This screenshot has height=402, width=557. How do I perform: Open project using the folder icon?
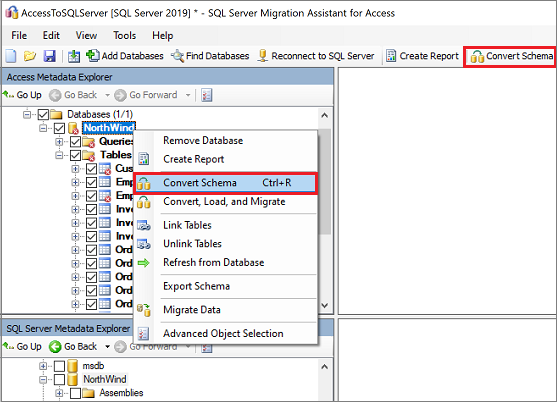pos(30,56)
